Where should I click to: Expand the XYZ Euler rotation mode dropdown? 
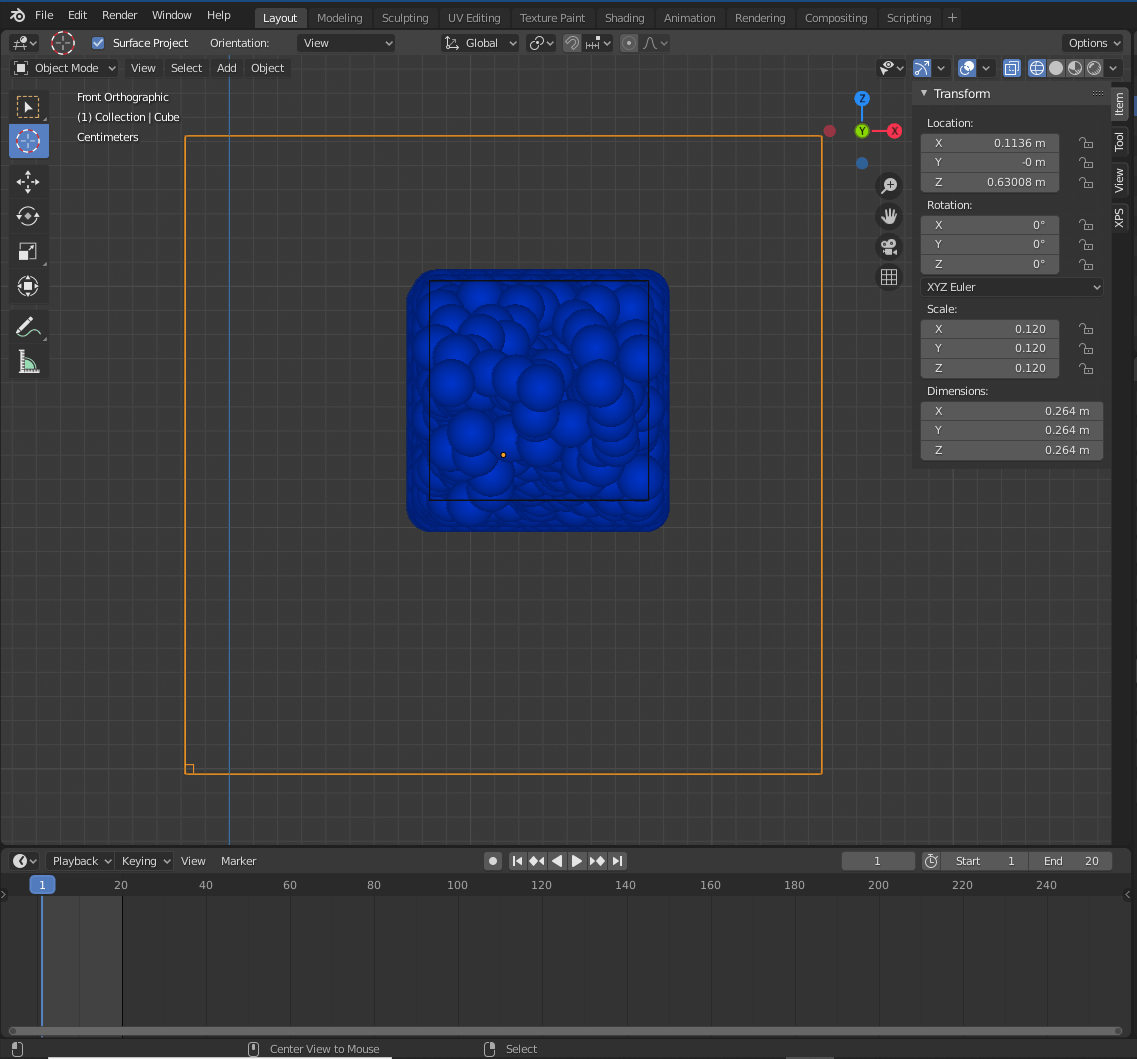pyautogui.click(x=1011, y=287)
